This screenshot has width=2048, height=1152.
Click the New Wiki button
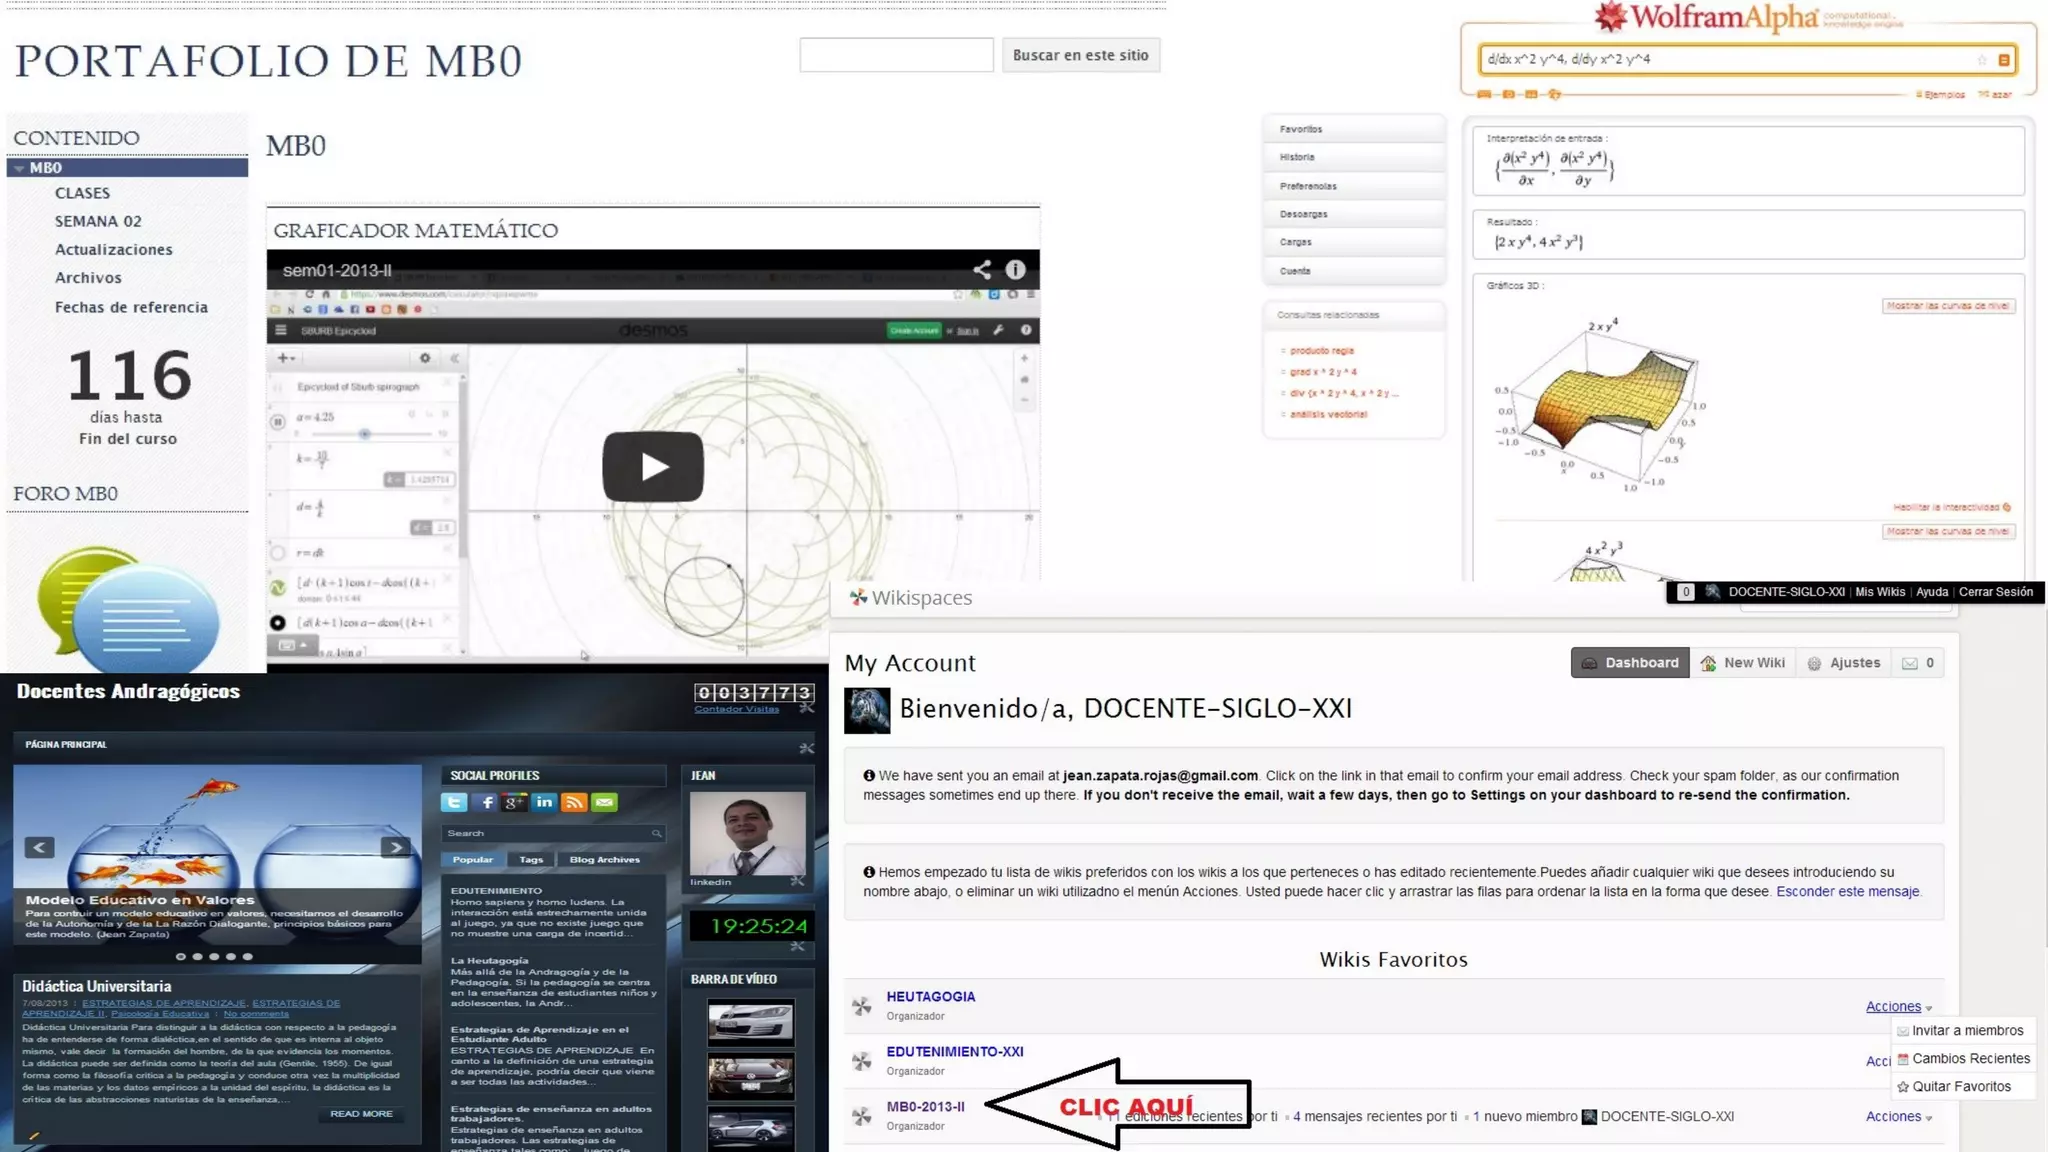pyautogui.click(x=1743, y=663)
